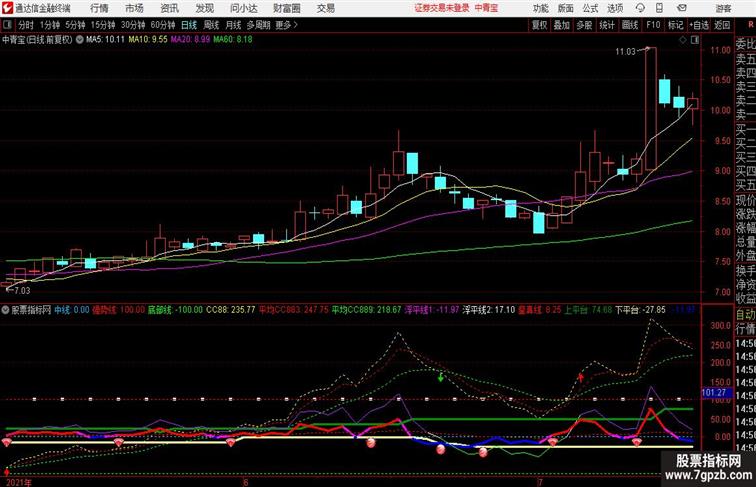Click the red R marker at top right
The width and height of the screenshot is (756, 487).
(x=751, y=25)
